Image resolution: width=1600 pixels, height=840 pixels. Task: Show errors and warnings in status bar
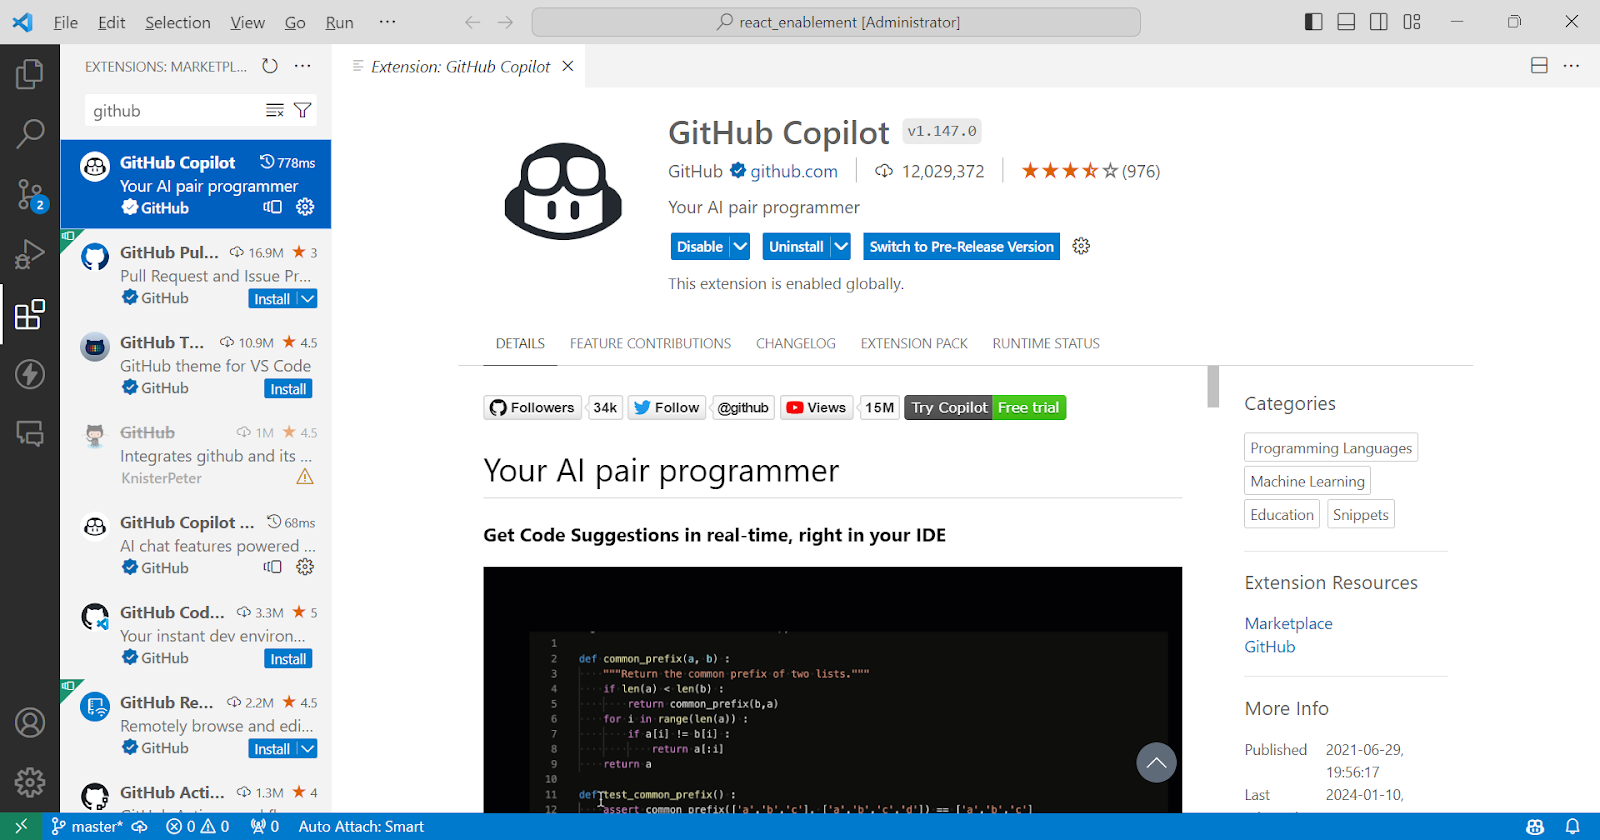198,826
